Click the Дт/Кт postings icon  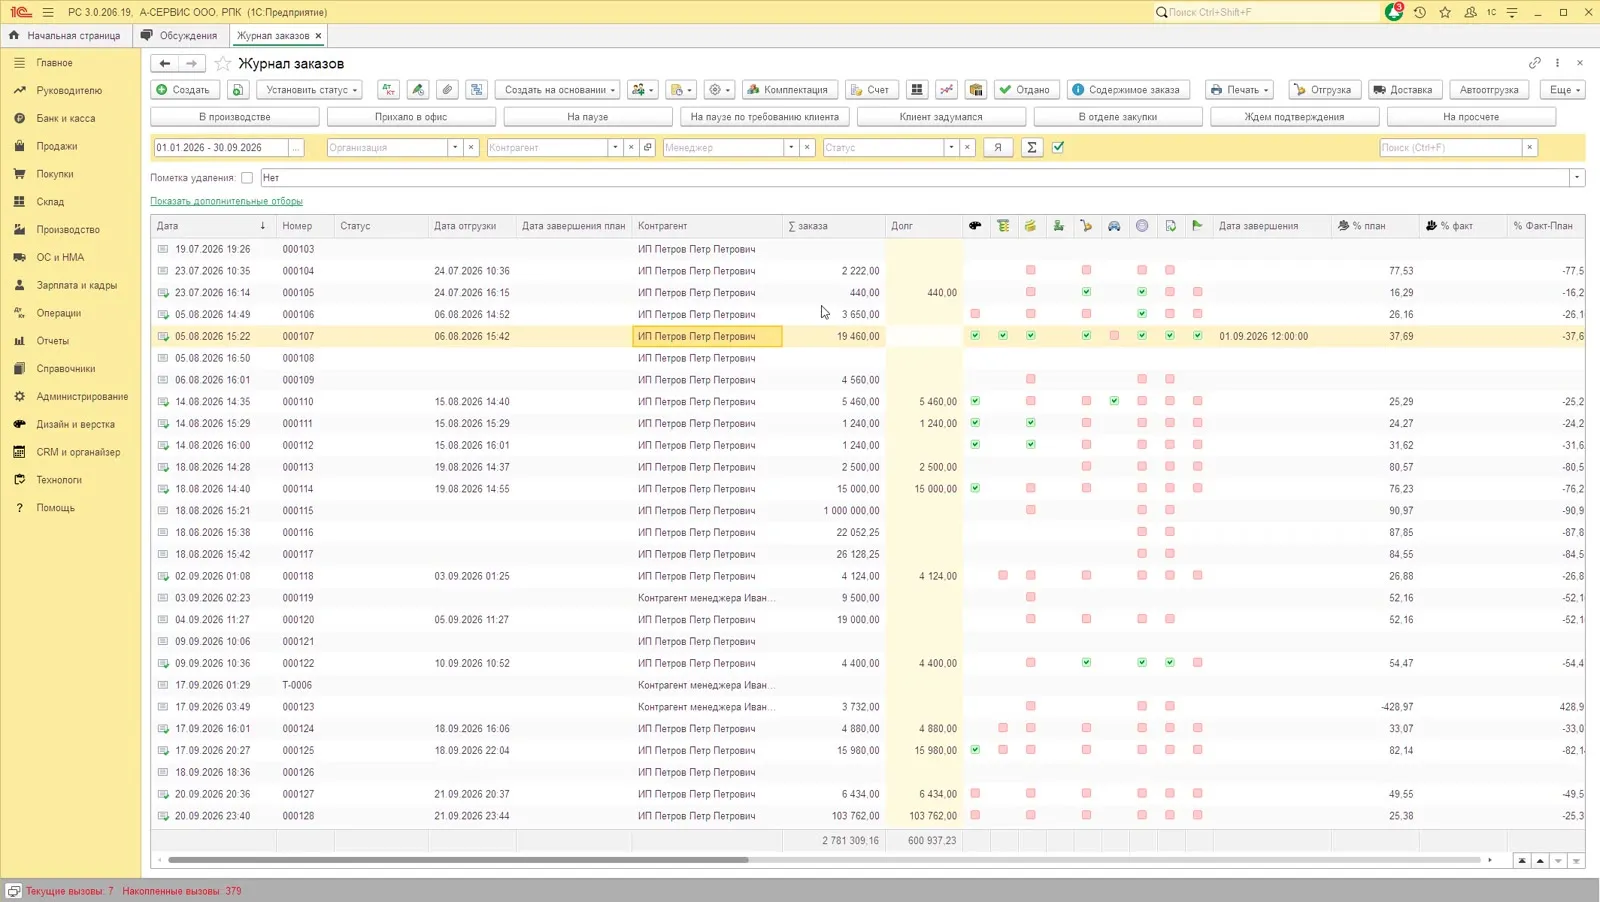coord(388,90)
